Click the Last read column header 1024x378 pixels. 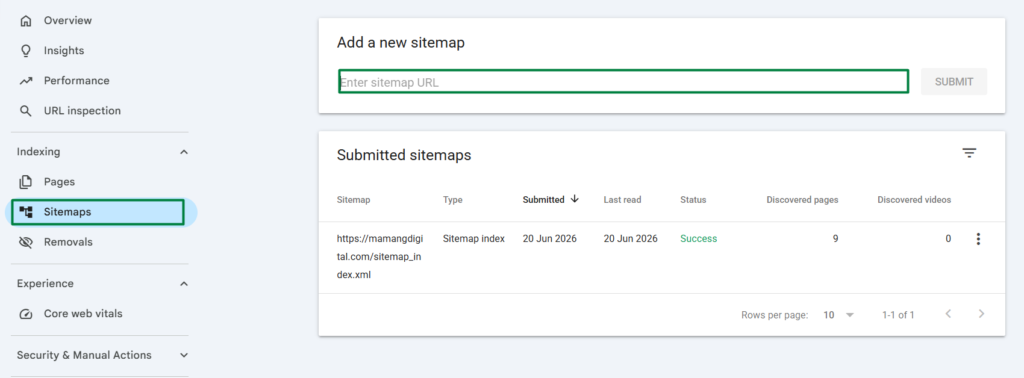coord(622,200)
